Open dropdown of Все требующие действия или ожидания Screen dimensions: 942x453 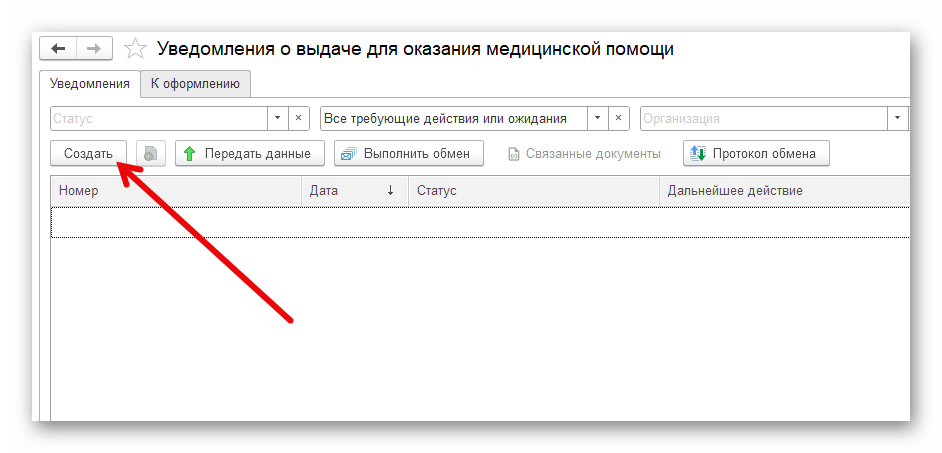pos(597,118)
